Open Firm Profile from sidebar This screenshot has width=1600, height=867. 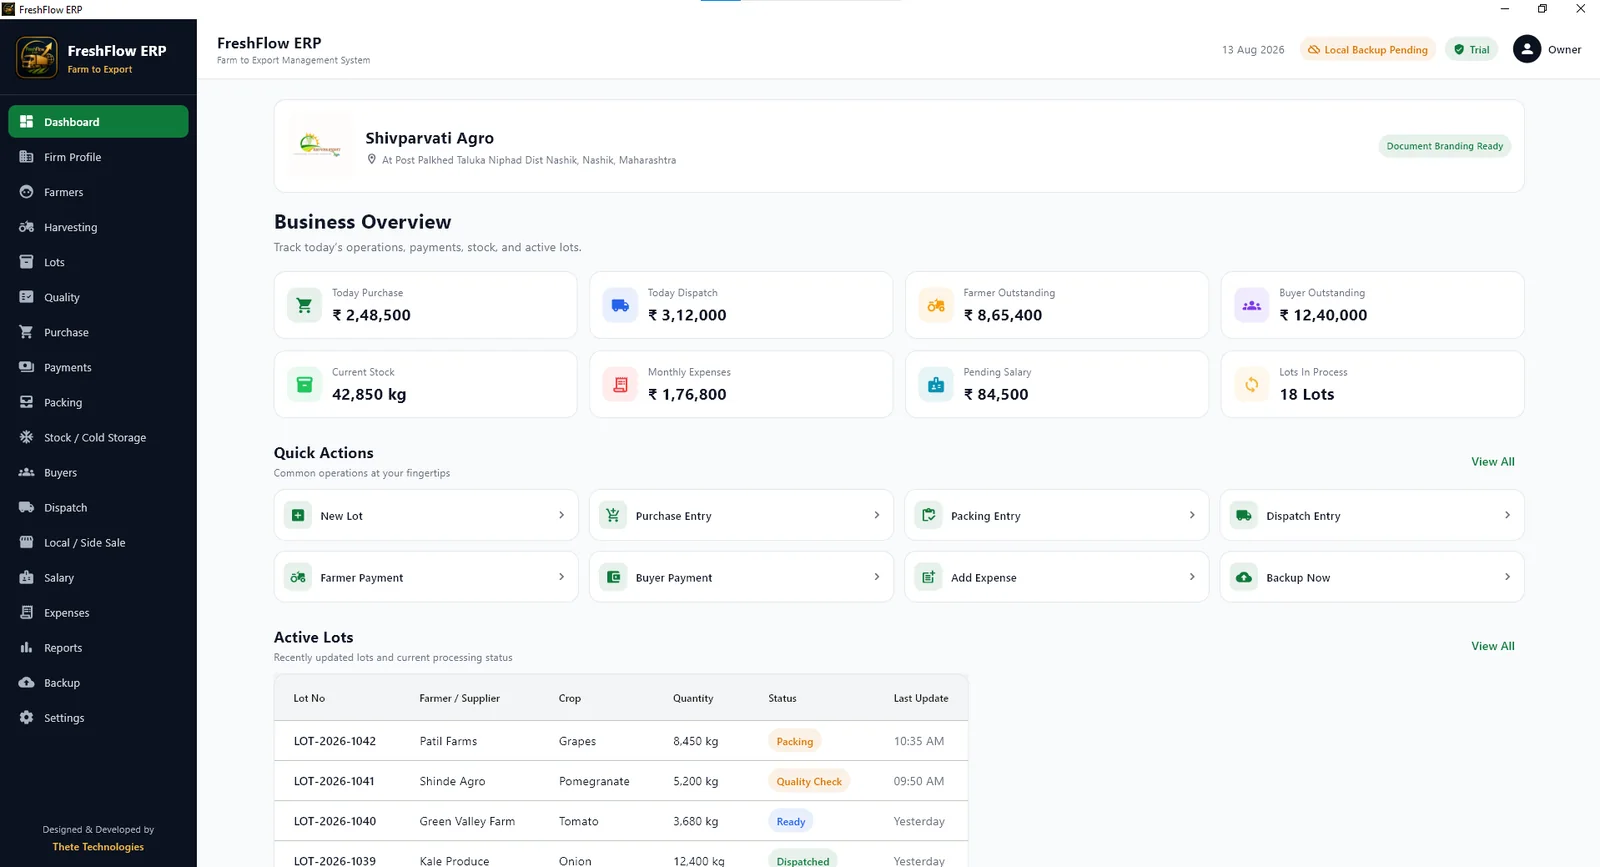tap(98, 157)
